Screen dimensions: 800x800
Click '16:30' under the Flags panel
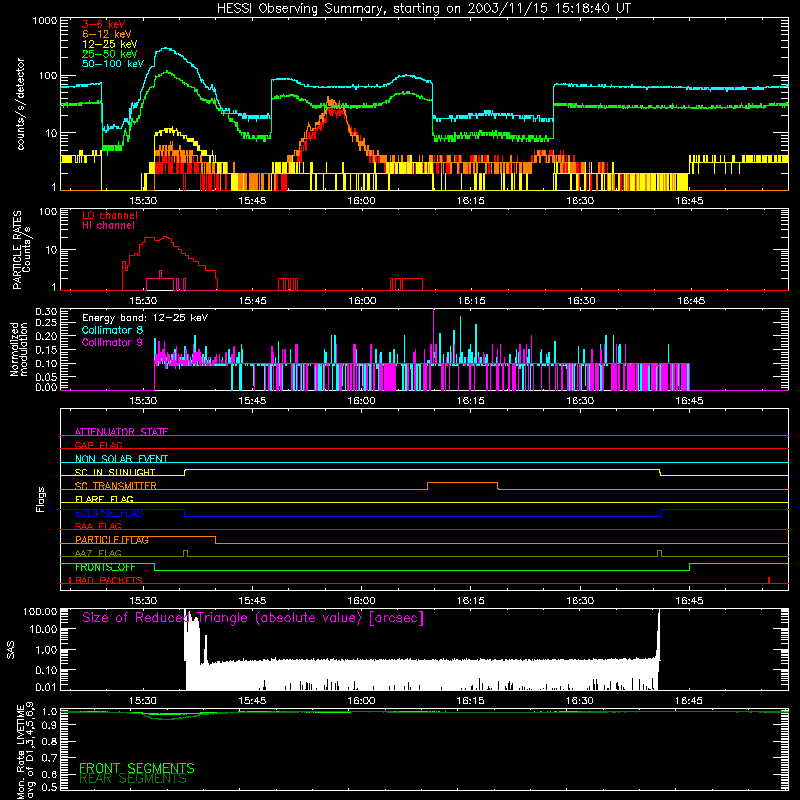click(580, 601)
